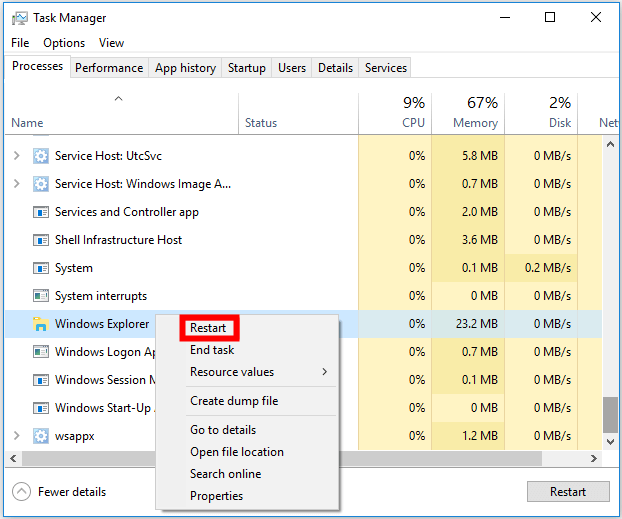The height and width of the screenshot is (519, 622).
Task: Expand the wsappx process group
Action: tap(16, 436)
